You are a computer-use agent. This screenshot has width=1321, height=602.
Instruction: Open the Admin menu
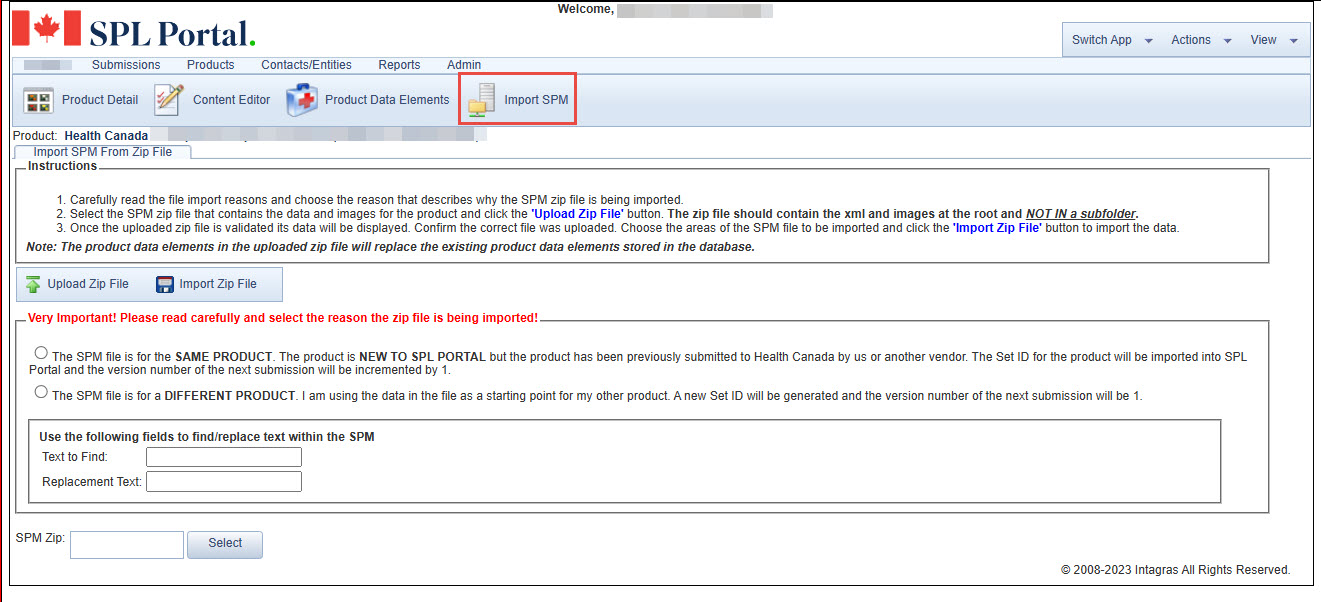coord(464,65)
